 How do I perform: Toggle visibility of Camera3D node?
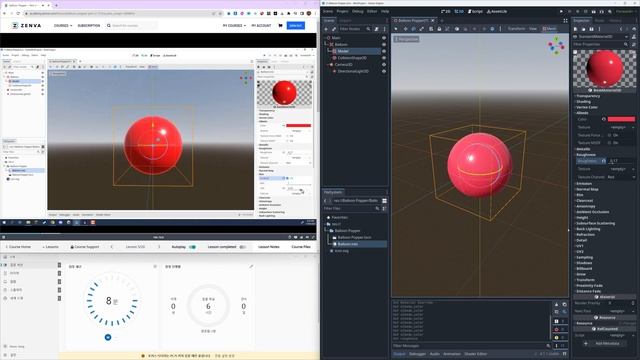384,64
